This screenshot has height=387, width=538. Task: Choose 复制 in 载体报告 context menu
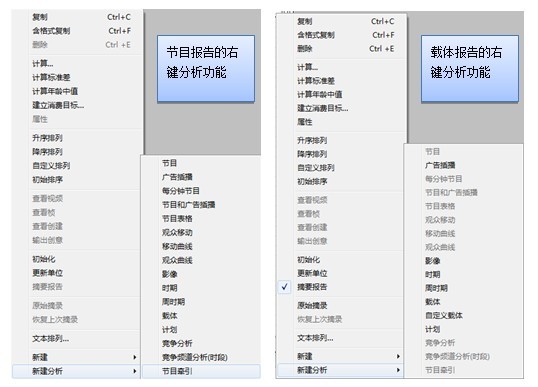305,21
